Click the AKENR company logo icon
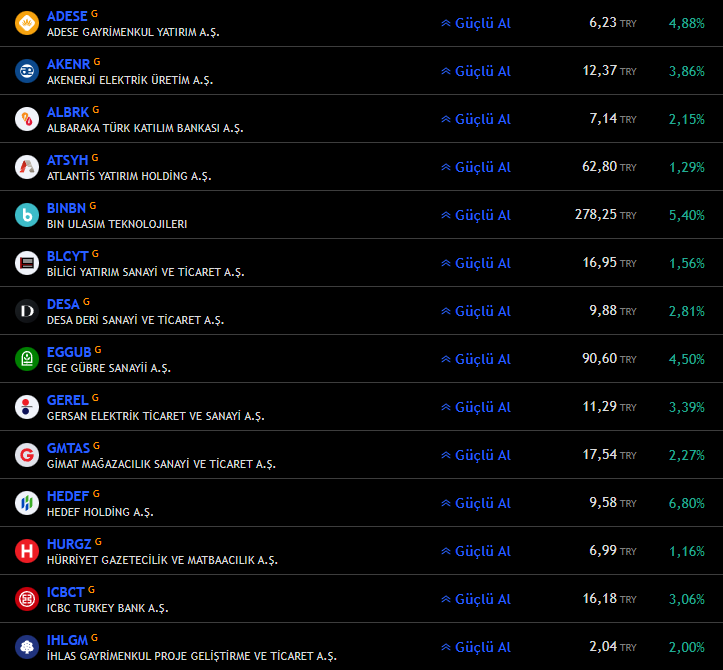The height and width of the screenshot is (670, 723). click(27, 71)
